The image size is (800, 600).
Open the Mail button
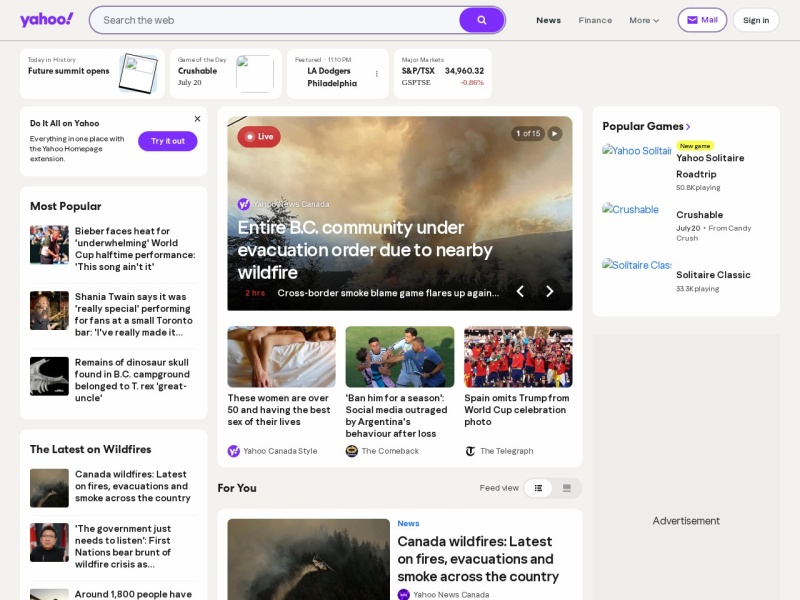click(702, 20)
